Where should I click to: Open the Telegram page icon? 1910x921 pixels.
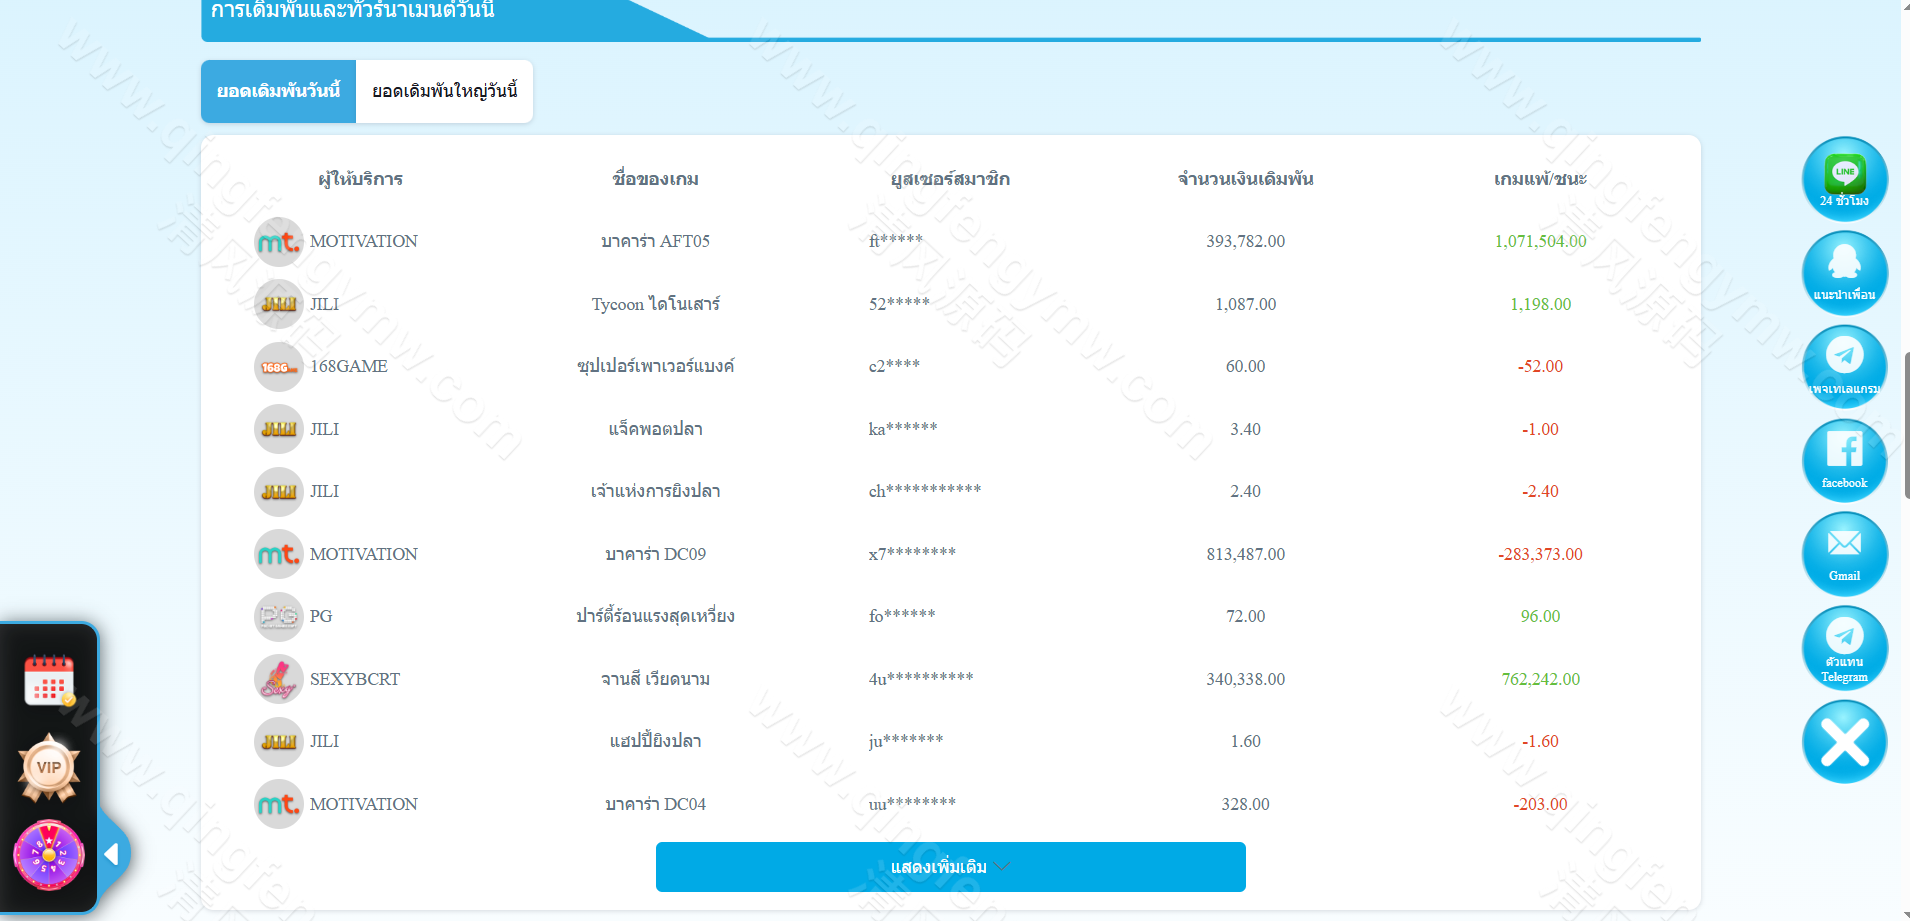[1844, 366]
